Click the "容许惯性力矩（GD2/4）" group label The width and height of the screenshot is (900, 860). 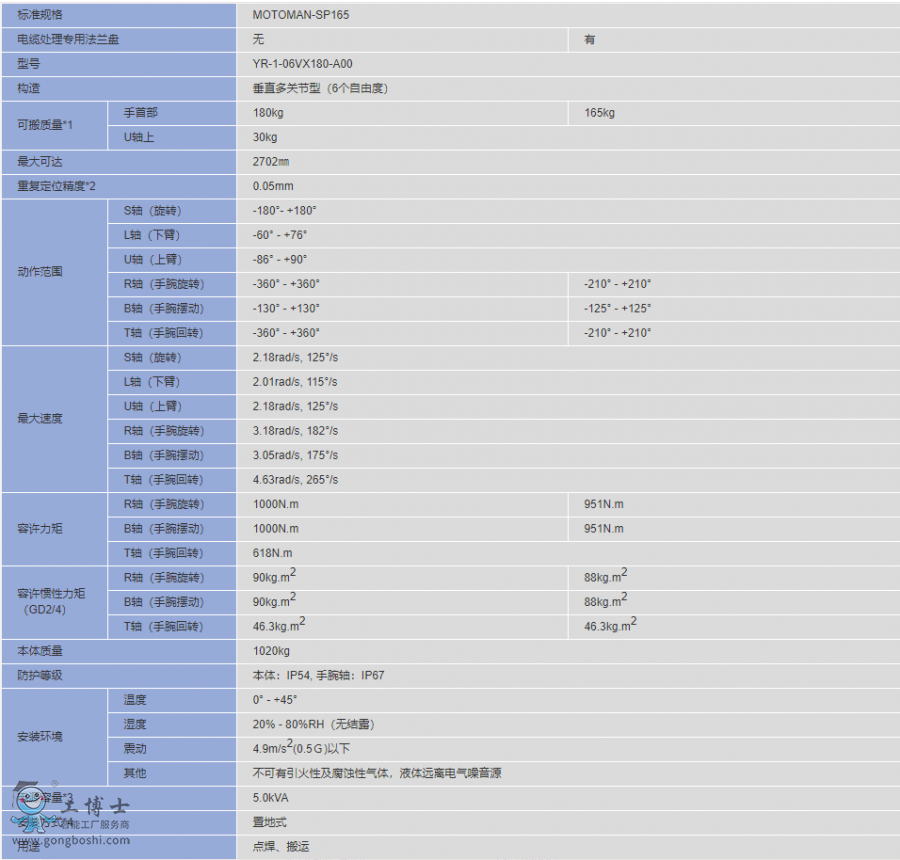51,602
